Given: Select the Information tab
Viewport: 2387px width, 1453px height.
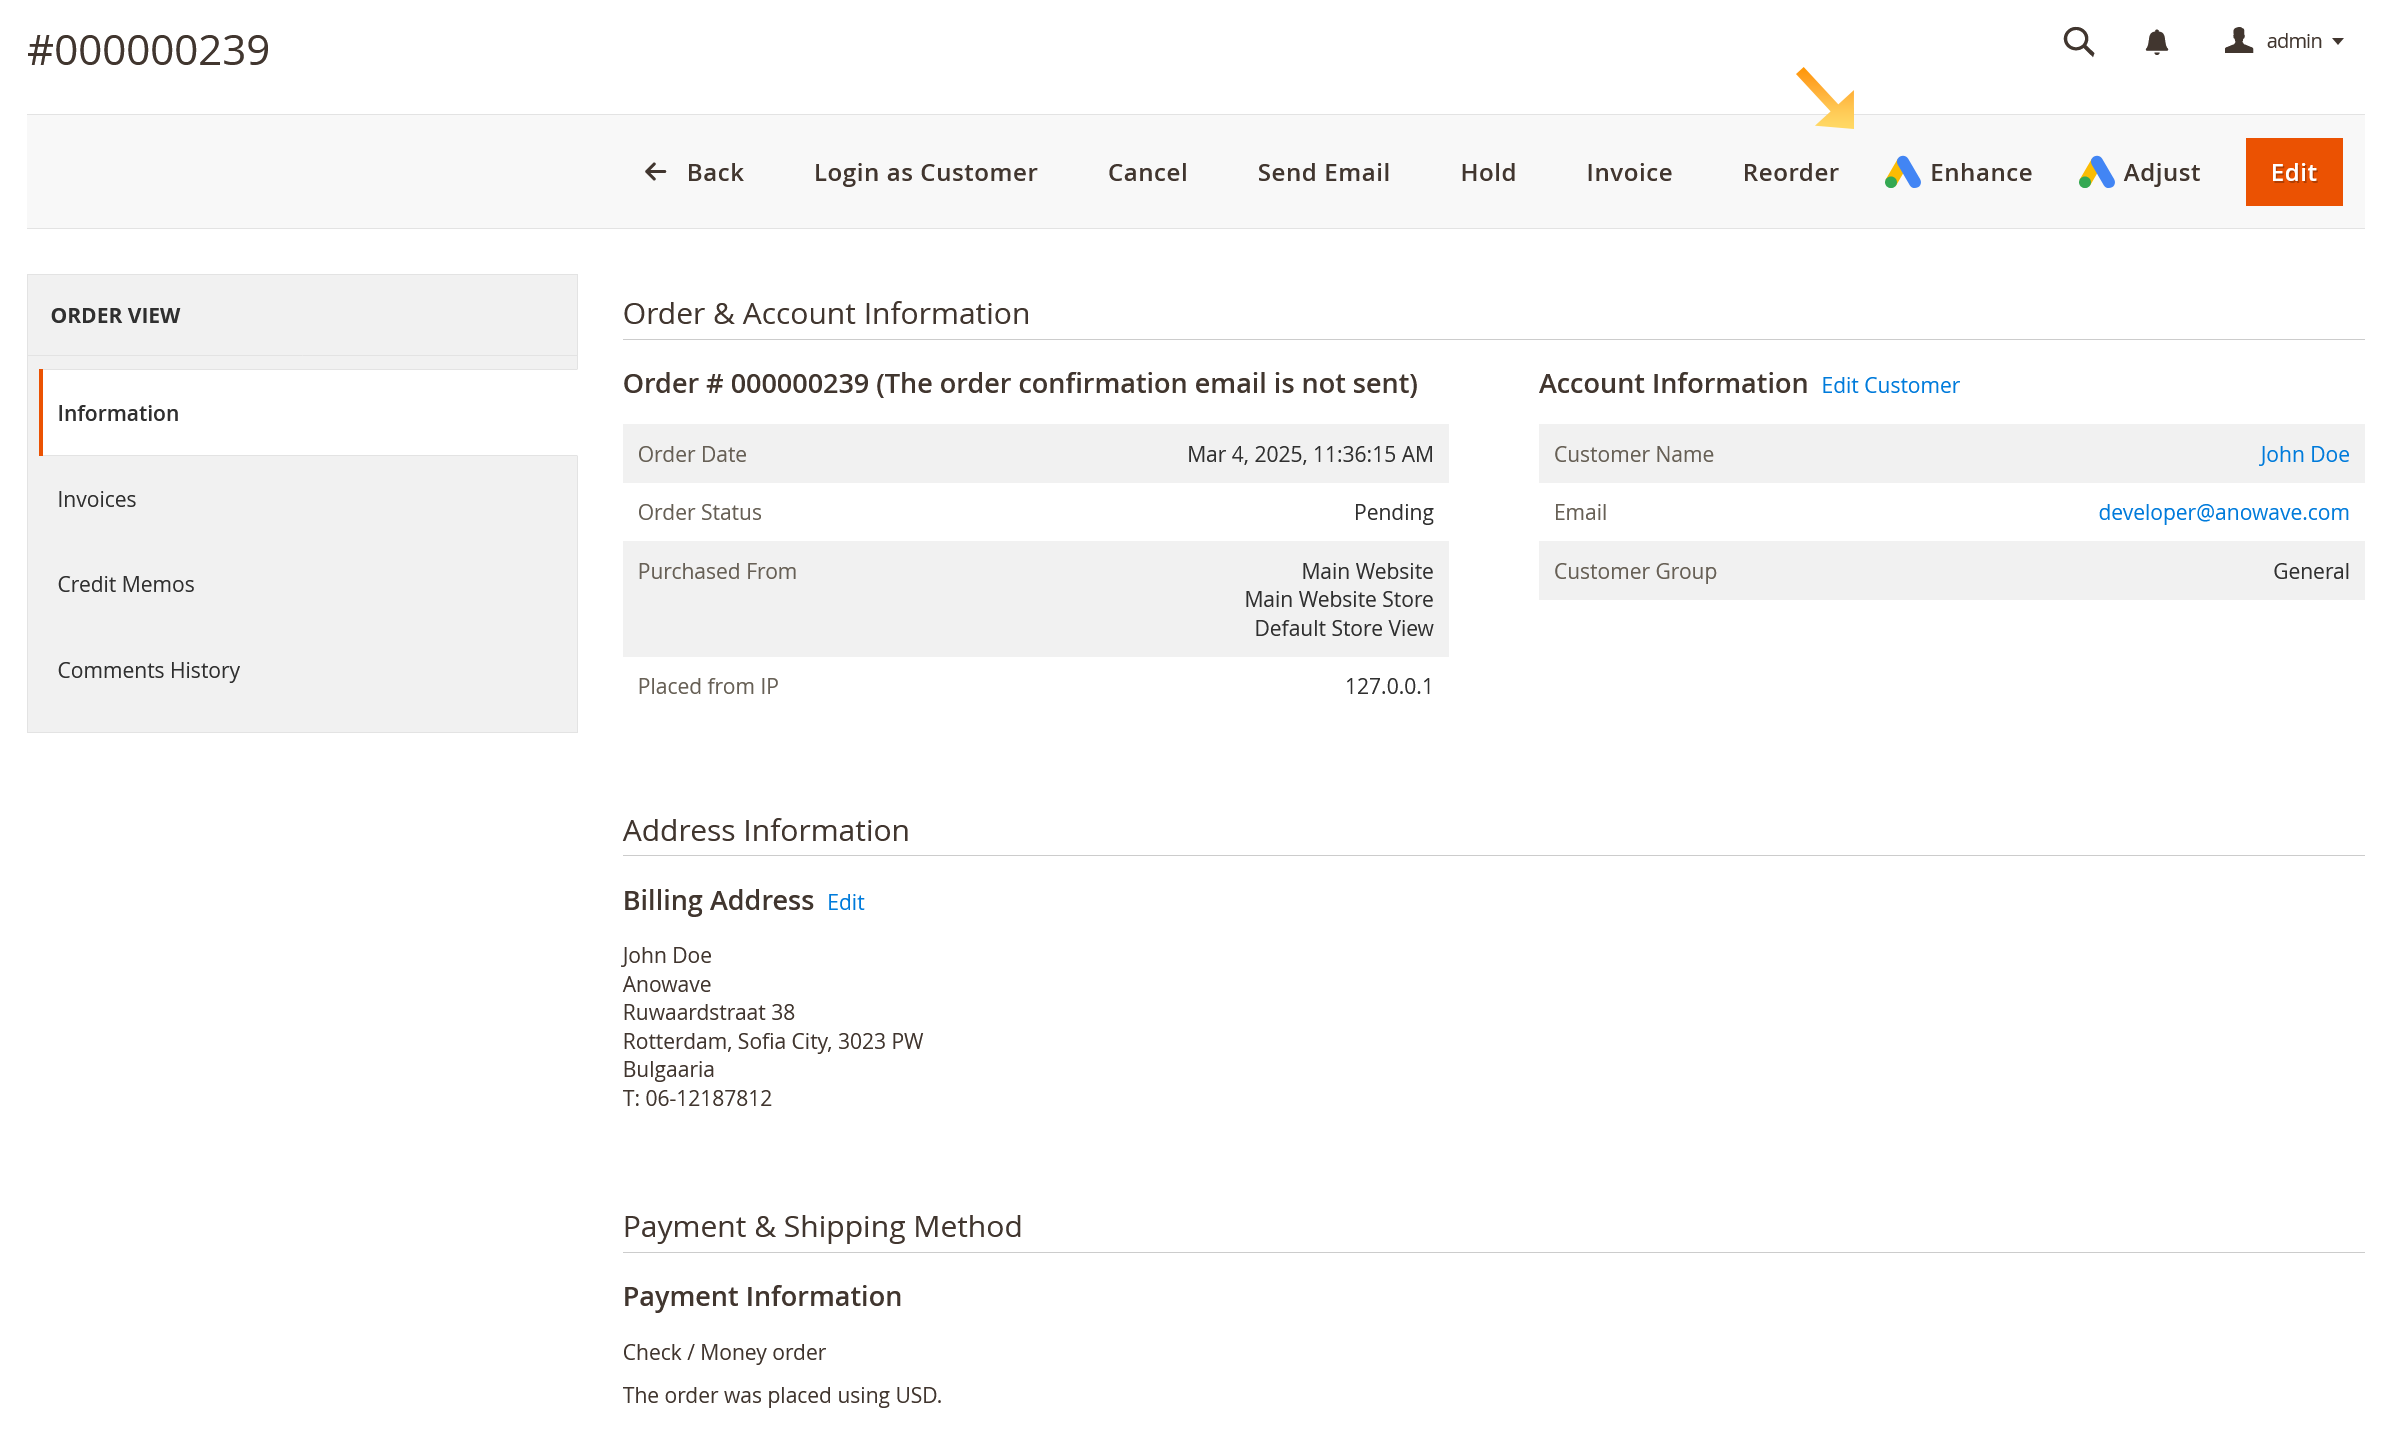Looking at the screenshot, I should [x=308, y=413].
